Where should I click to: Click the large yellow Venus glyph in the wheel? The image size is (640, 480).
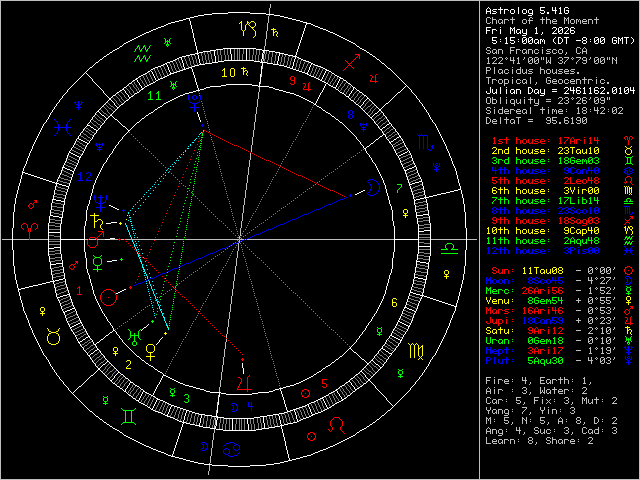[151, 352]
